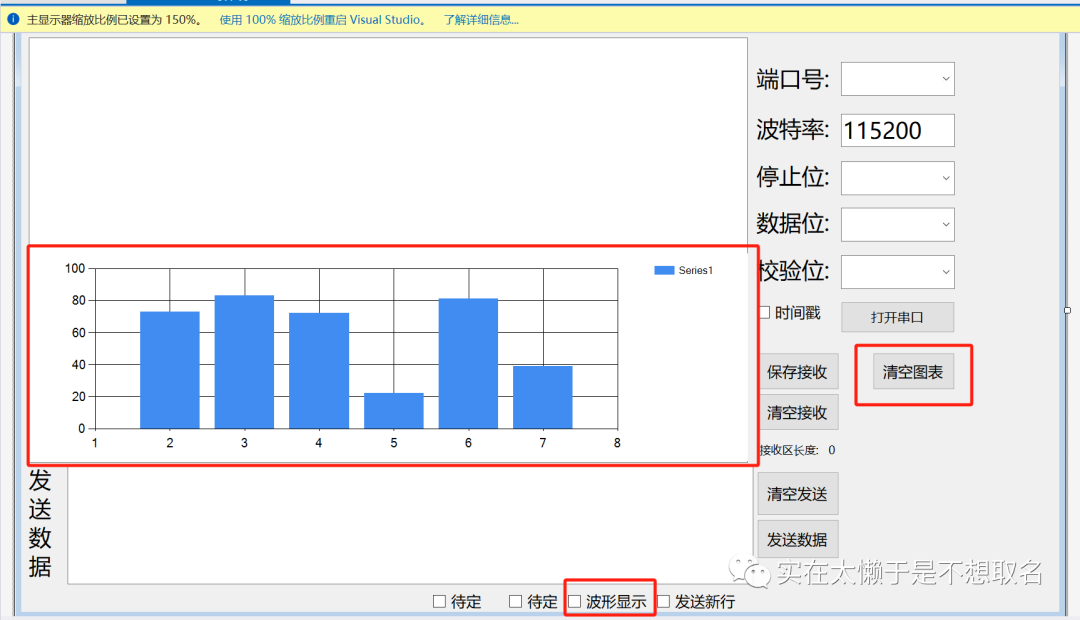Click the 清空发送 button

pos(797,493)
